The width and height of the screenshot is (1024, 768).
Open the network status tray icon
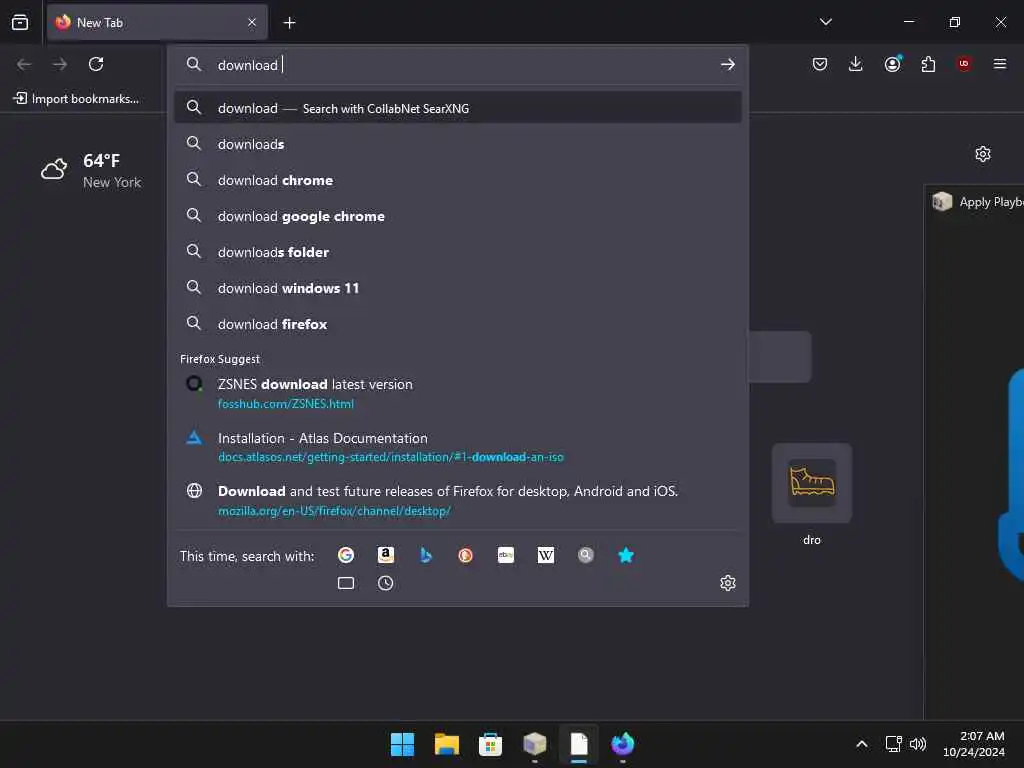(893, 744)
